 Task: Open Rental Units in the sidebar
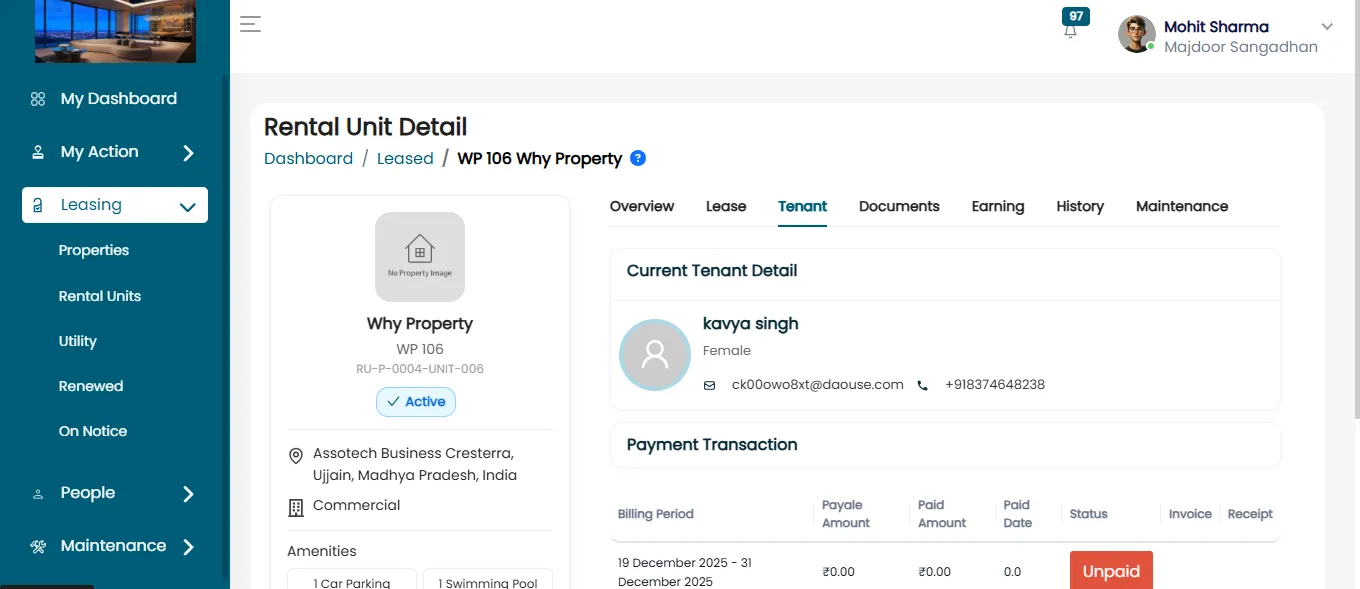coord(100,296)
